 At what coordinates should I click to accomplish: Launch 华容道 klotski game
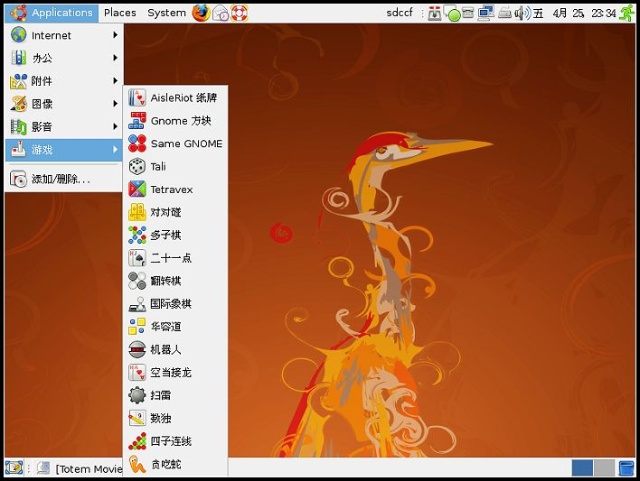[x=176, y=327]
